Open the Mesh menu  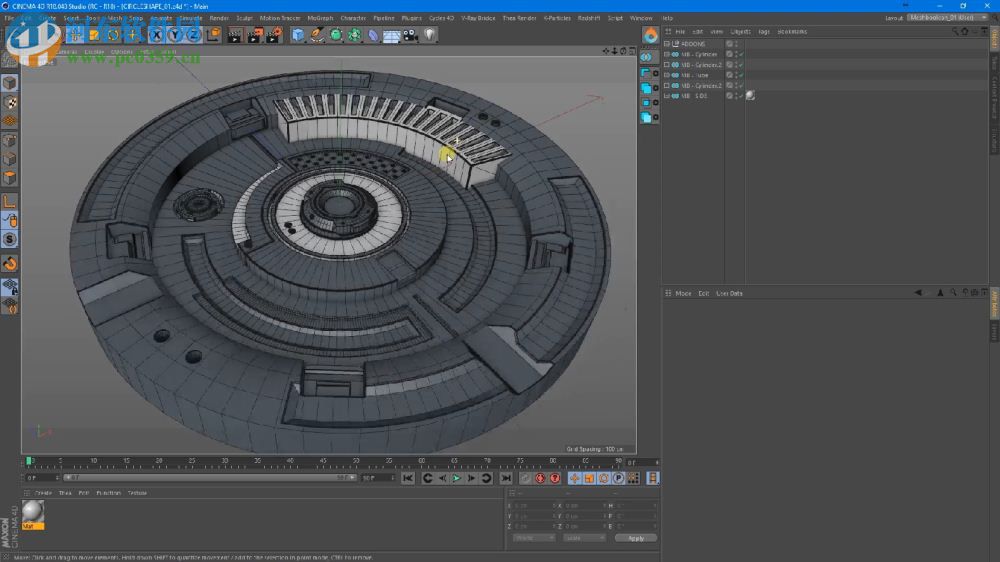pyautogui.click(x=115, y=18)
